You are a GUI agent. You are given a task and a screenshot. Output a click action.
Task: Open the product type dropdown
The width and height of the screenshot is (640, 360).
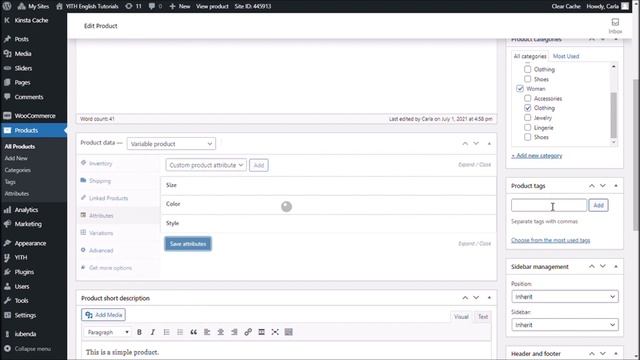click(171, 144)
